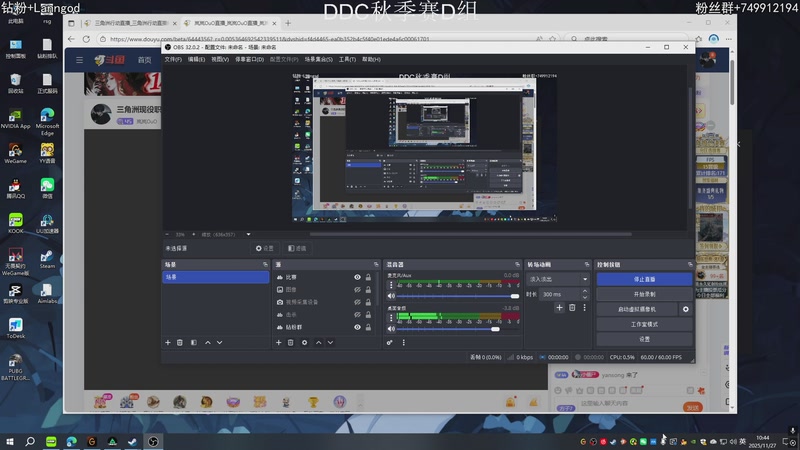Delete the selected source with trash icon
This screenshot has height=450, width=800.
tap(290, 342)
